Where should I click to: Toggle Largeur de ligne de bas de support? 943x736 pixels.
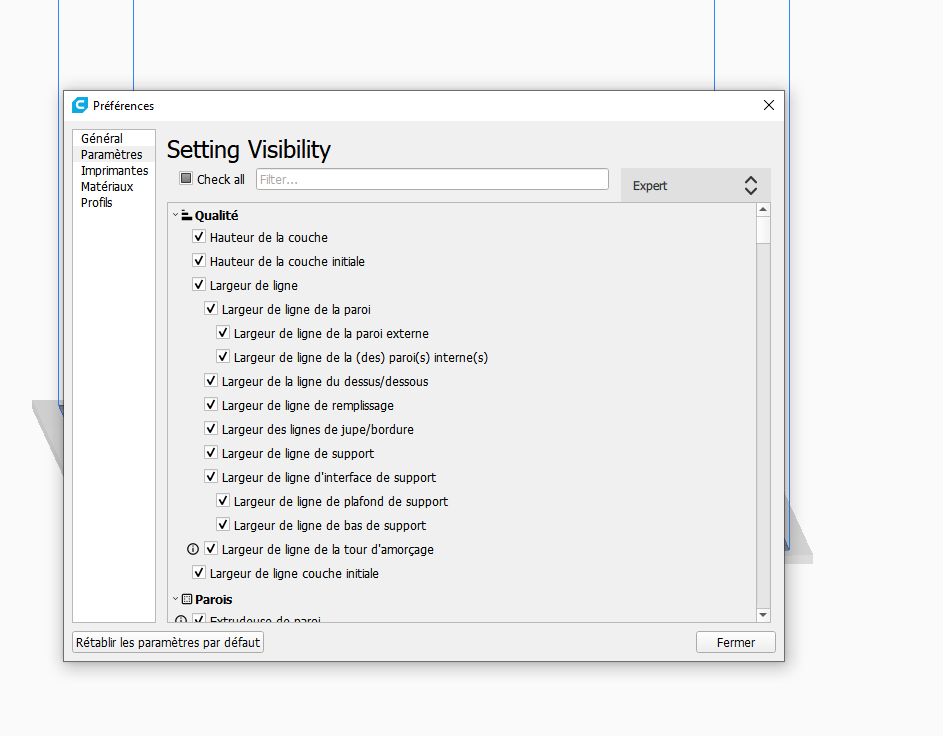(x=223, y=525)
